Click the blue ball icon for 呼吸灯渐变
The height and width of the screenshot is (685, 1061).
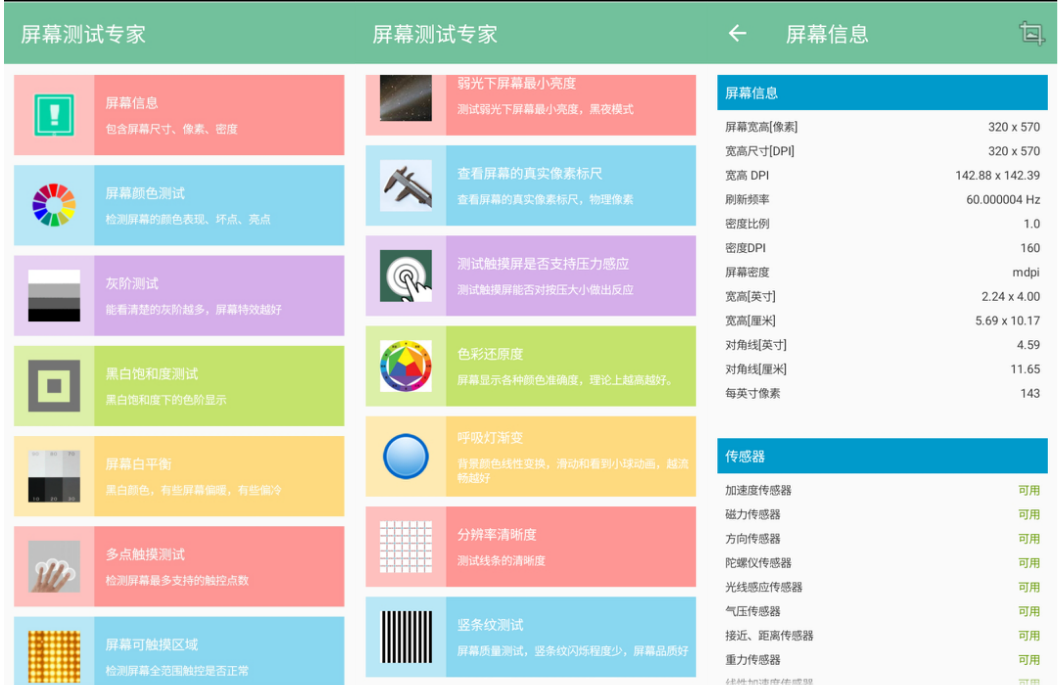pyautogui.click(x=406, y=456)
